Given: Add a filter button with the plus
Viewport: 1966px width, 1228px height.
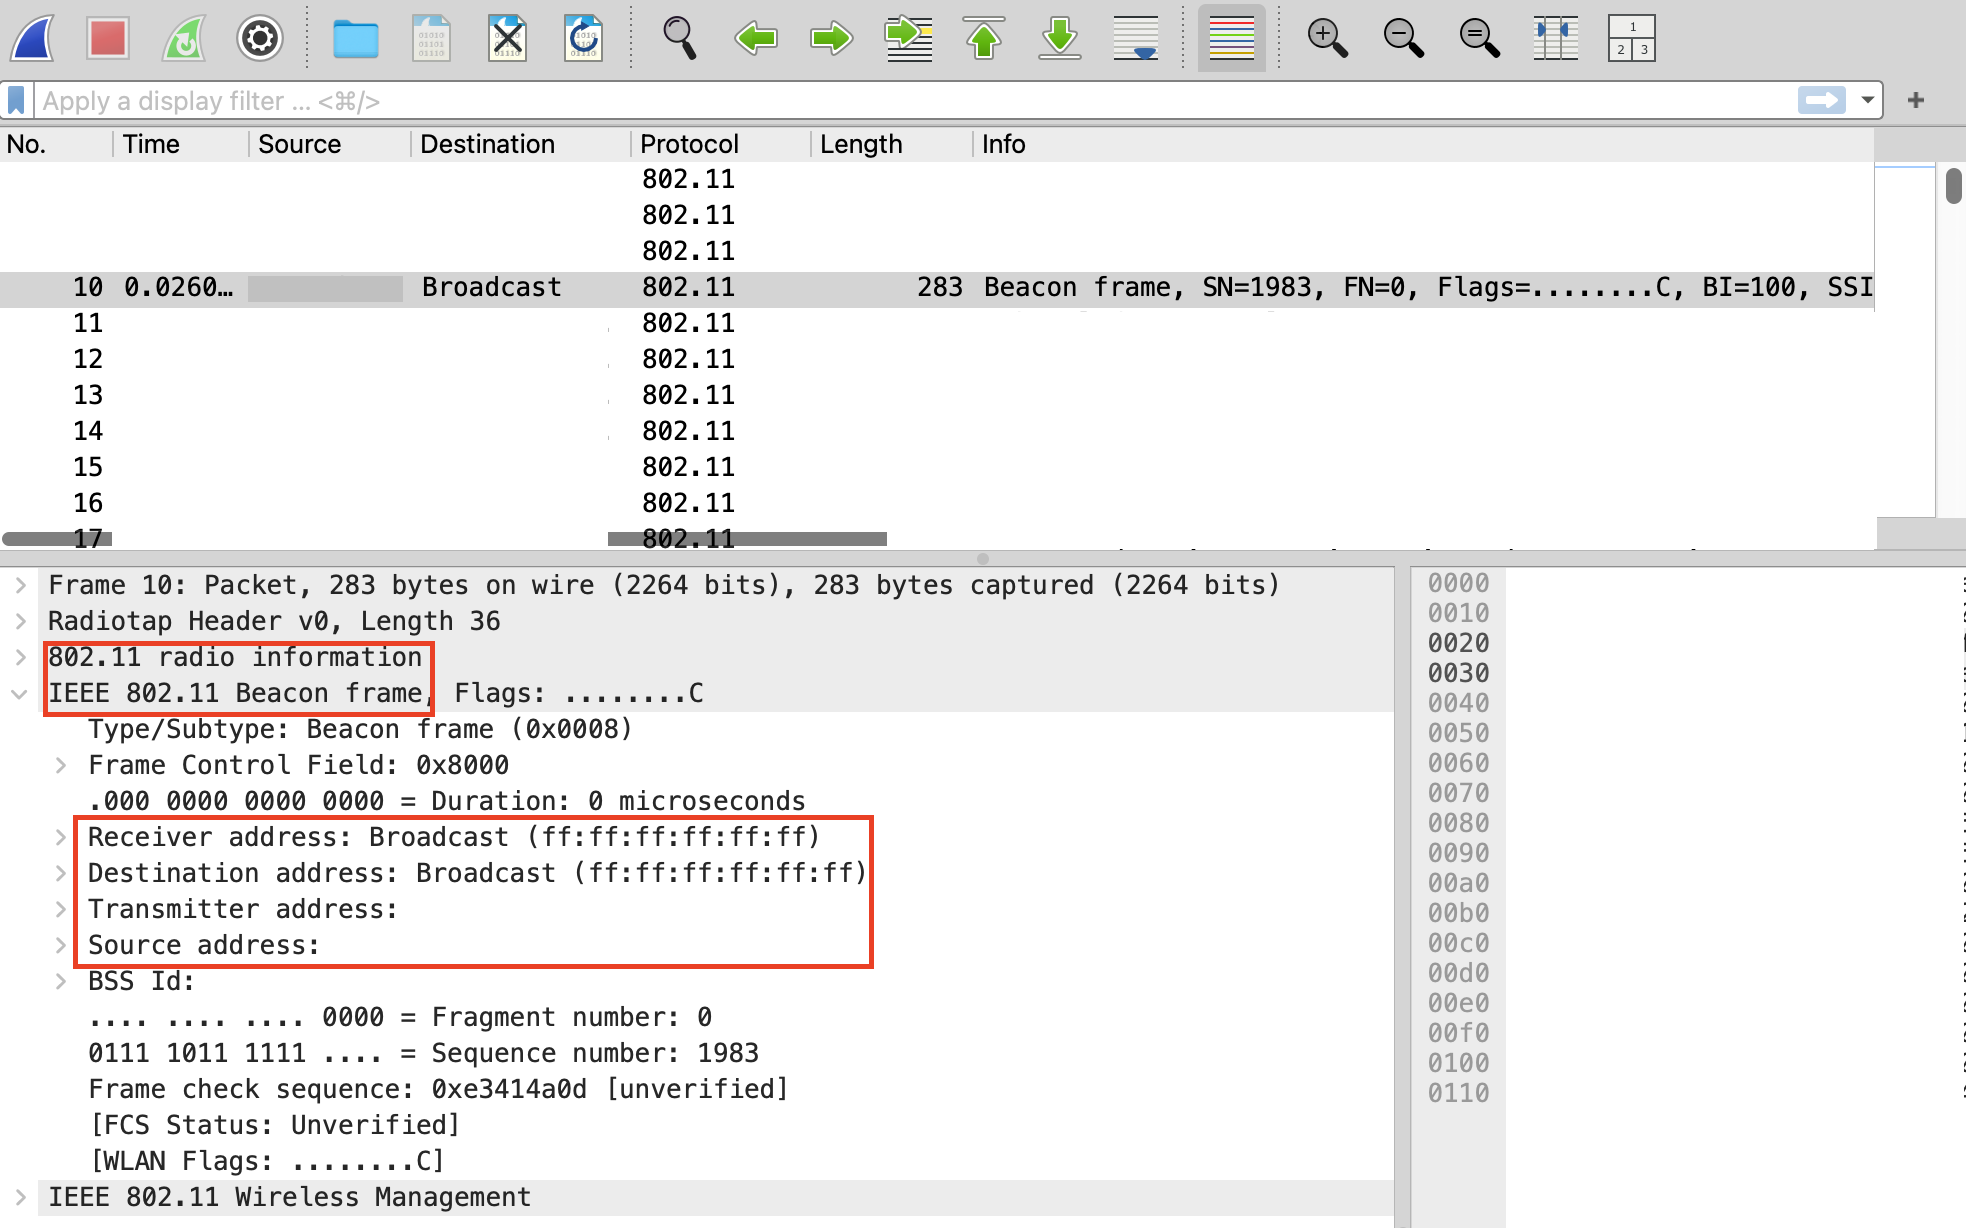Looking at the screenshot, I should (x=1915, y=101).
